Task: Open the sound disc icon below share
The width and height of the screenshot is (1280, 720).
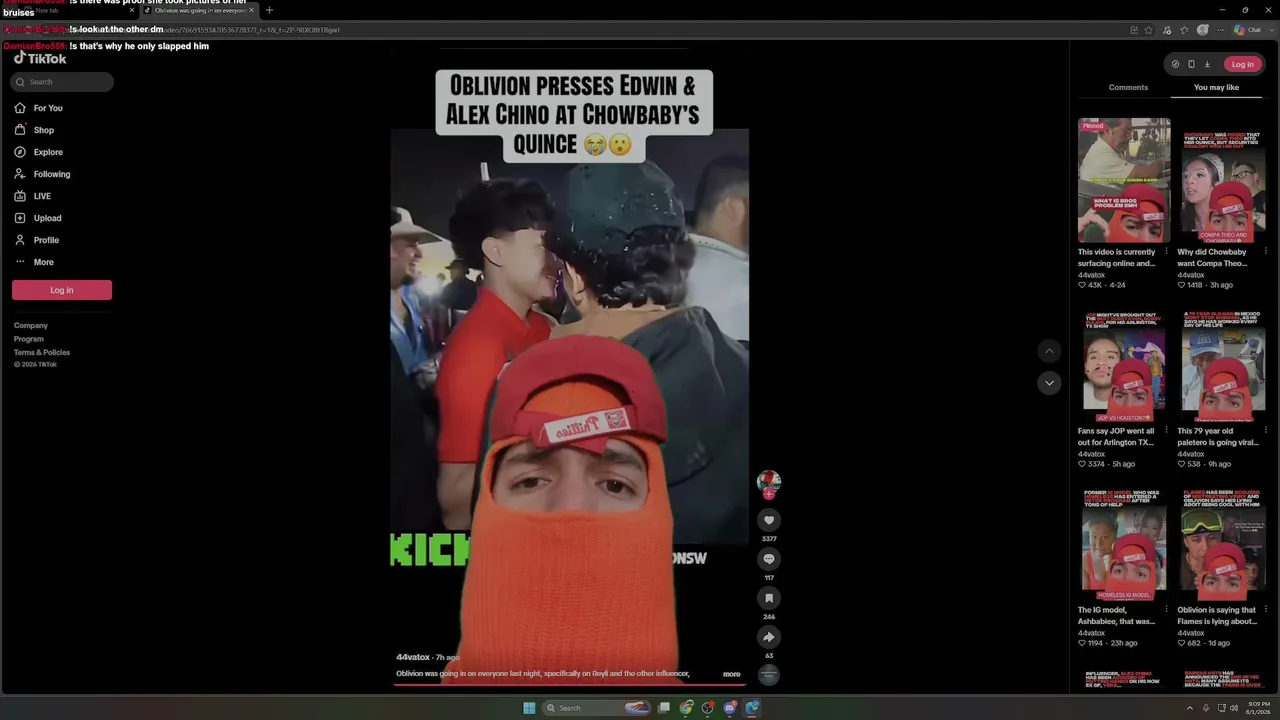Action: click(769, 675)
